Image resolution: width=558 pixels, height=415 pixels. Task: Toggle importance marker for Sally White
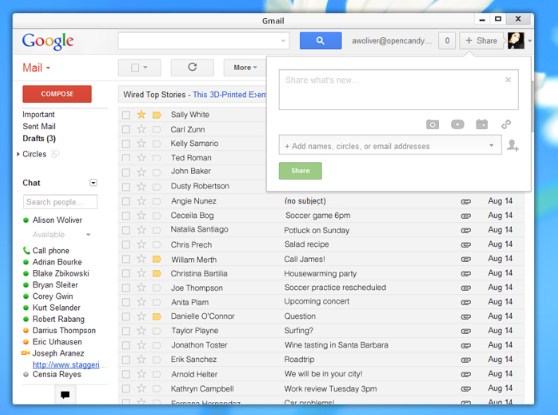[157, 115]
